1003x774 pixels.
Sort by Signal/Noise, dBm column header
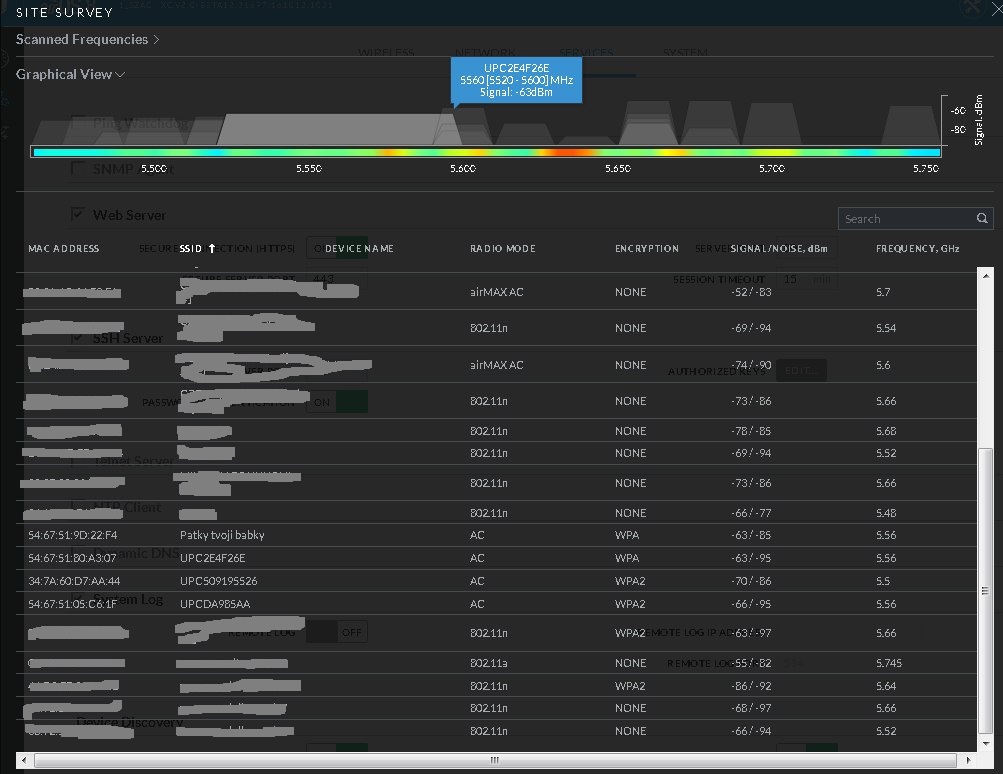click(x=778, y=248)
